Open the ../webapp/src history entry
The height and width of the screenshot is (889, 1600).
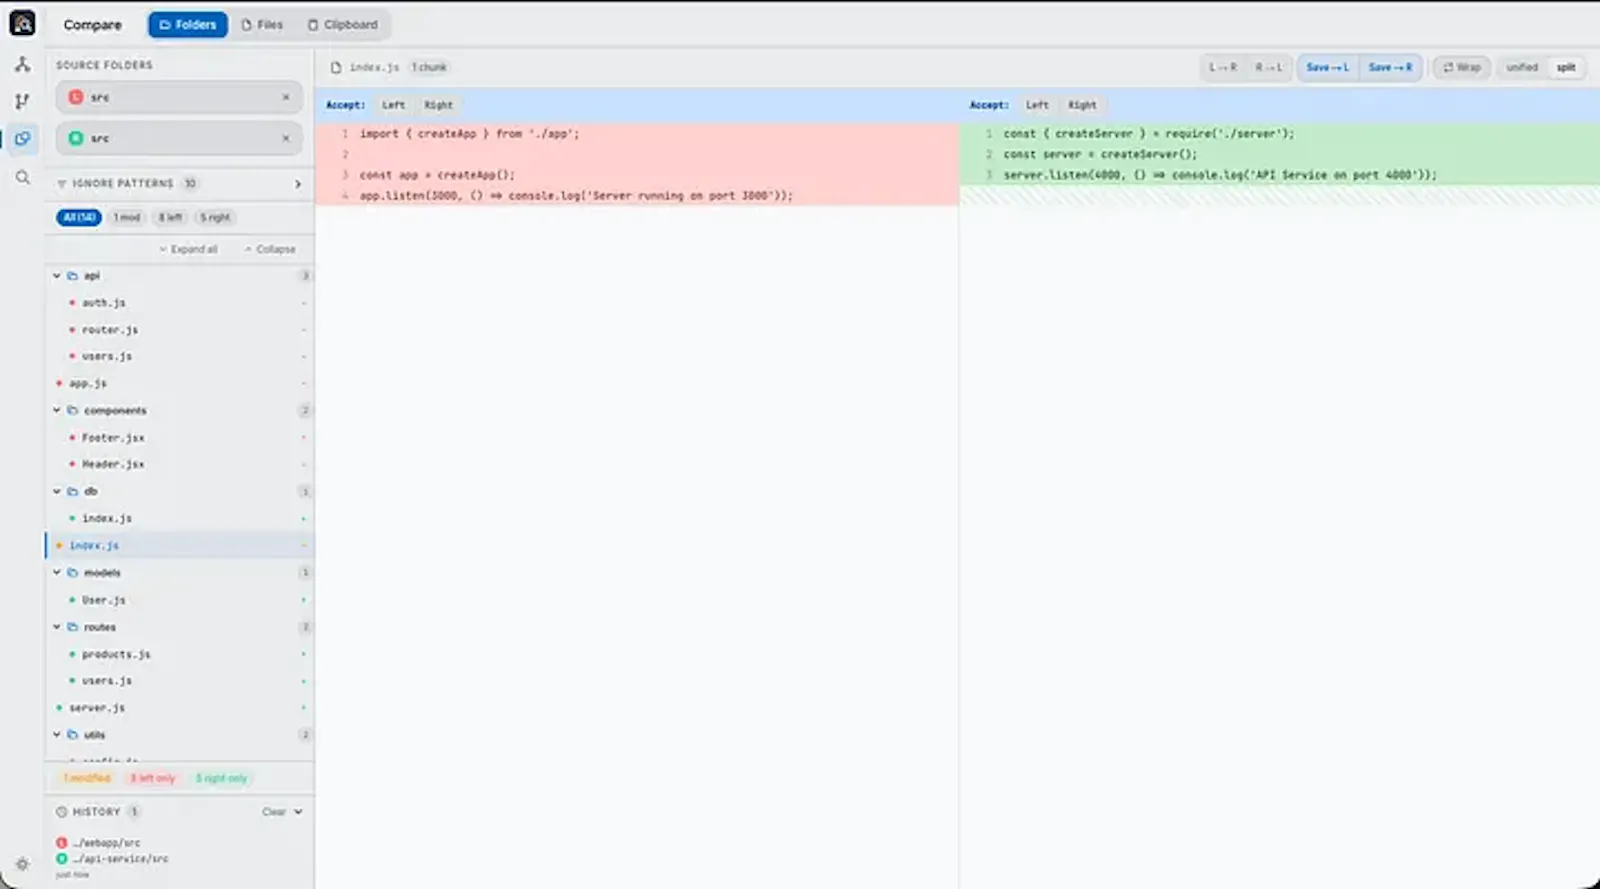tap(106, 843)
